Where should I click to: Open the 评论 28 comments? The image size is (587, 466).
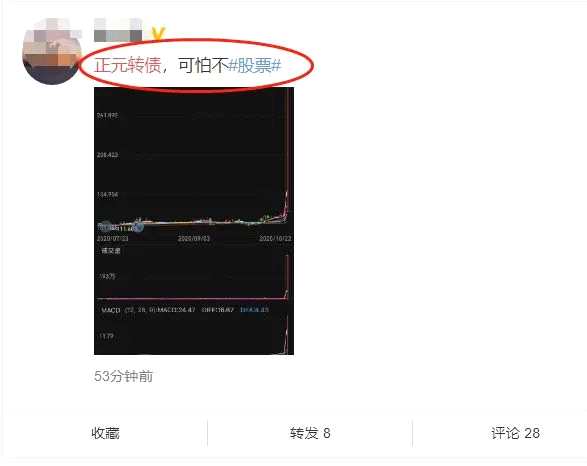[515, 433]
